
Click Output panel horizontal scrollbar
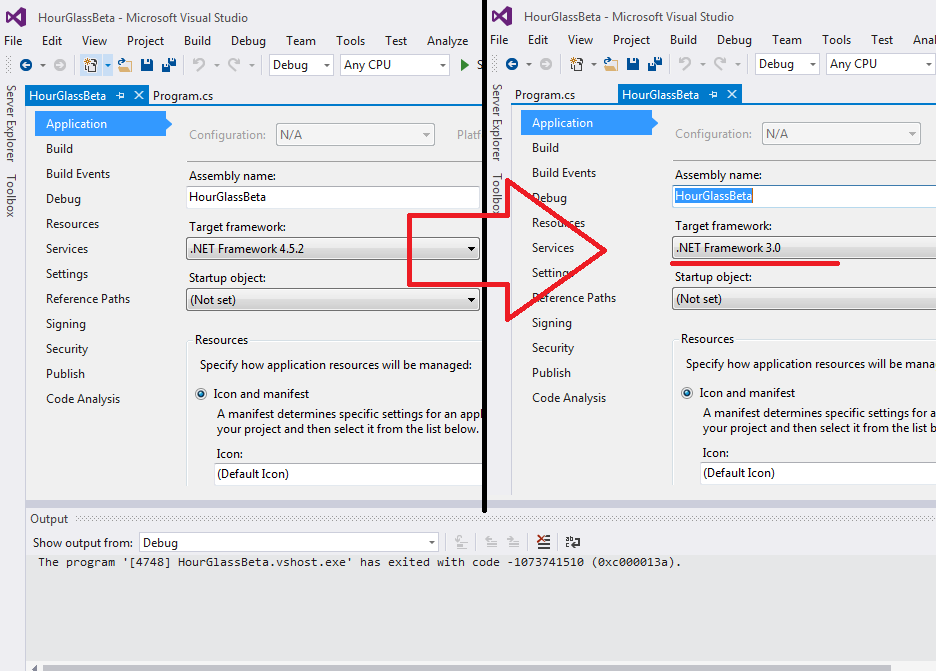[467, 667]
